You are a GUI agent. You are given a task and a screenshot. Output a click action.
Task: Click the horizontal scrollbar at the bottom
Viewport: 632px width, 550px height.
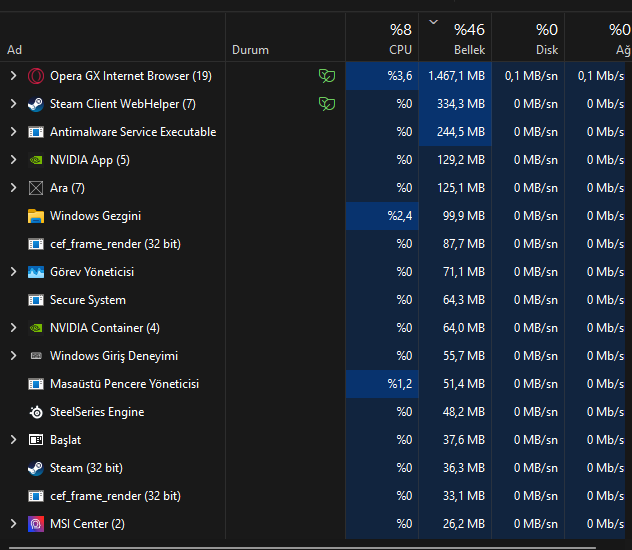coord(302,548)
